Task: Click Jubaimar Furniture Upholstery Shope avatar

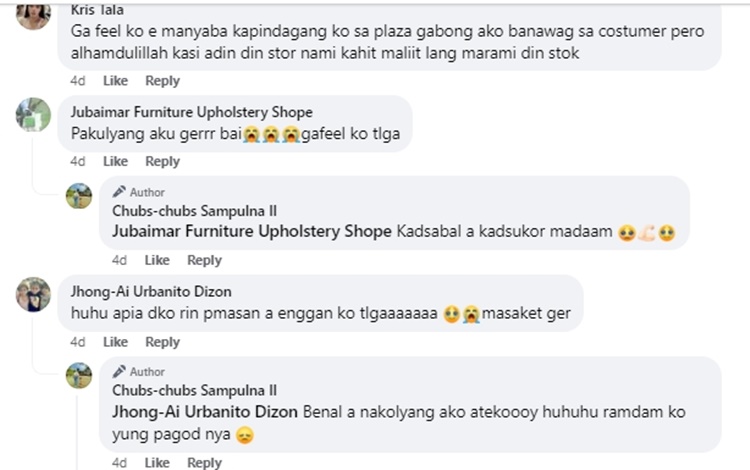Action: tap(33, 114)
